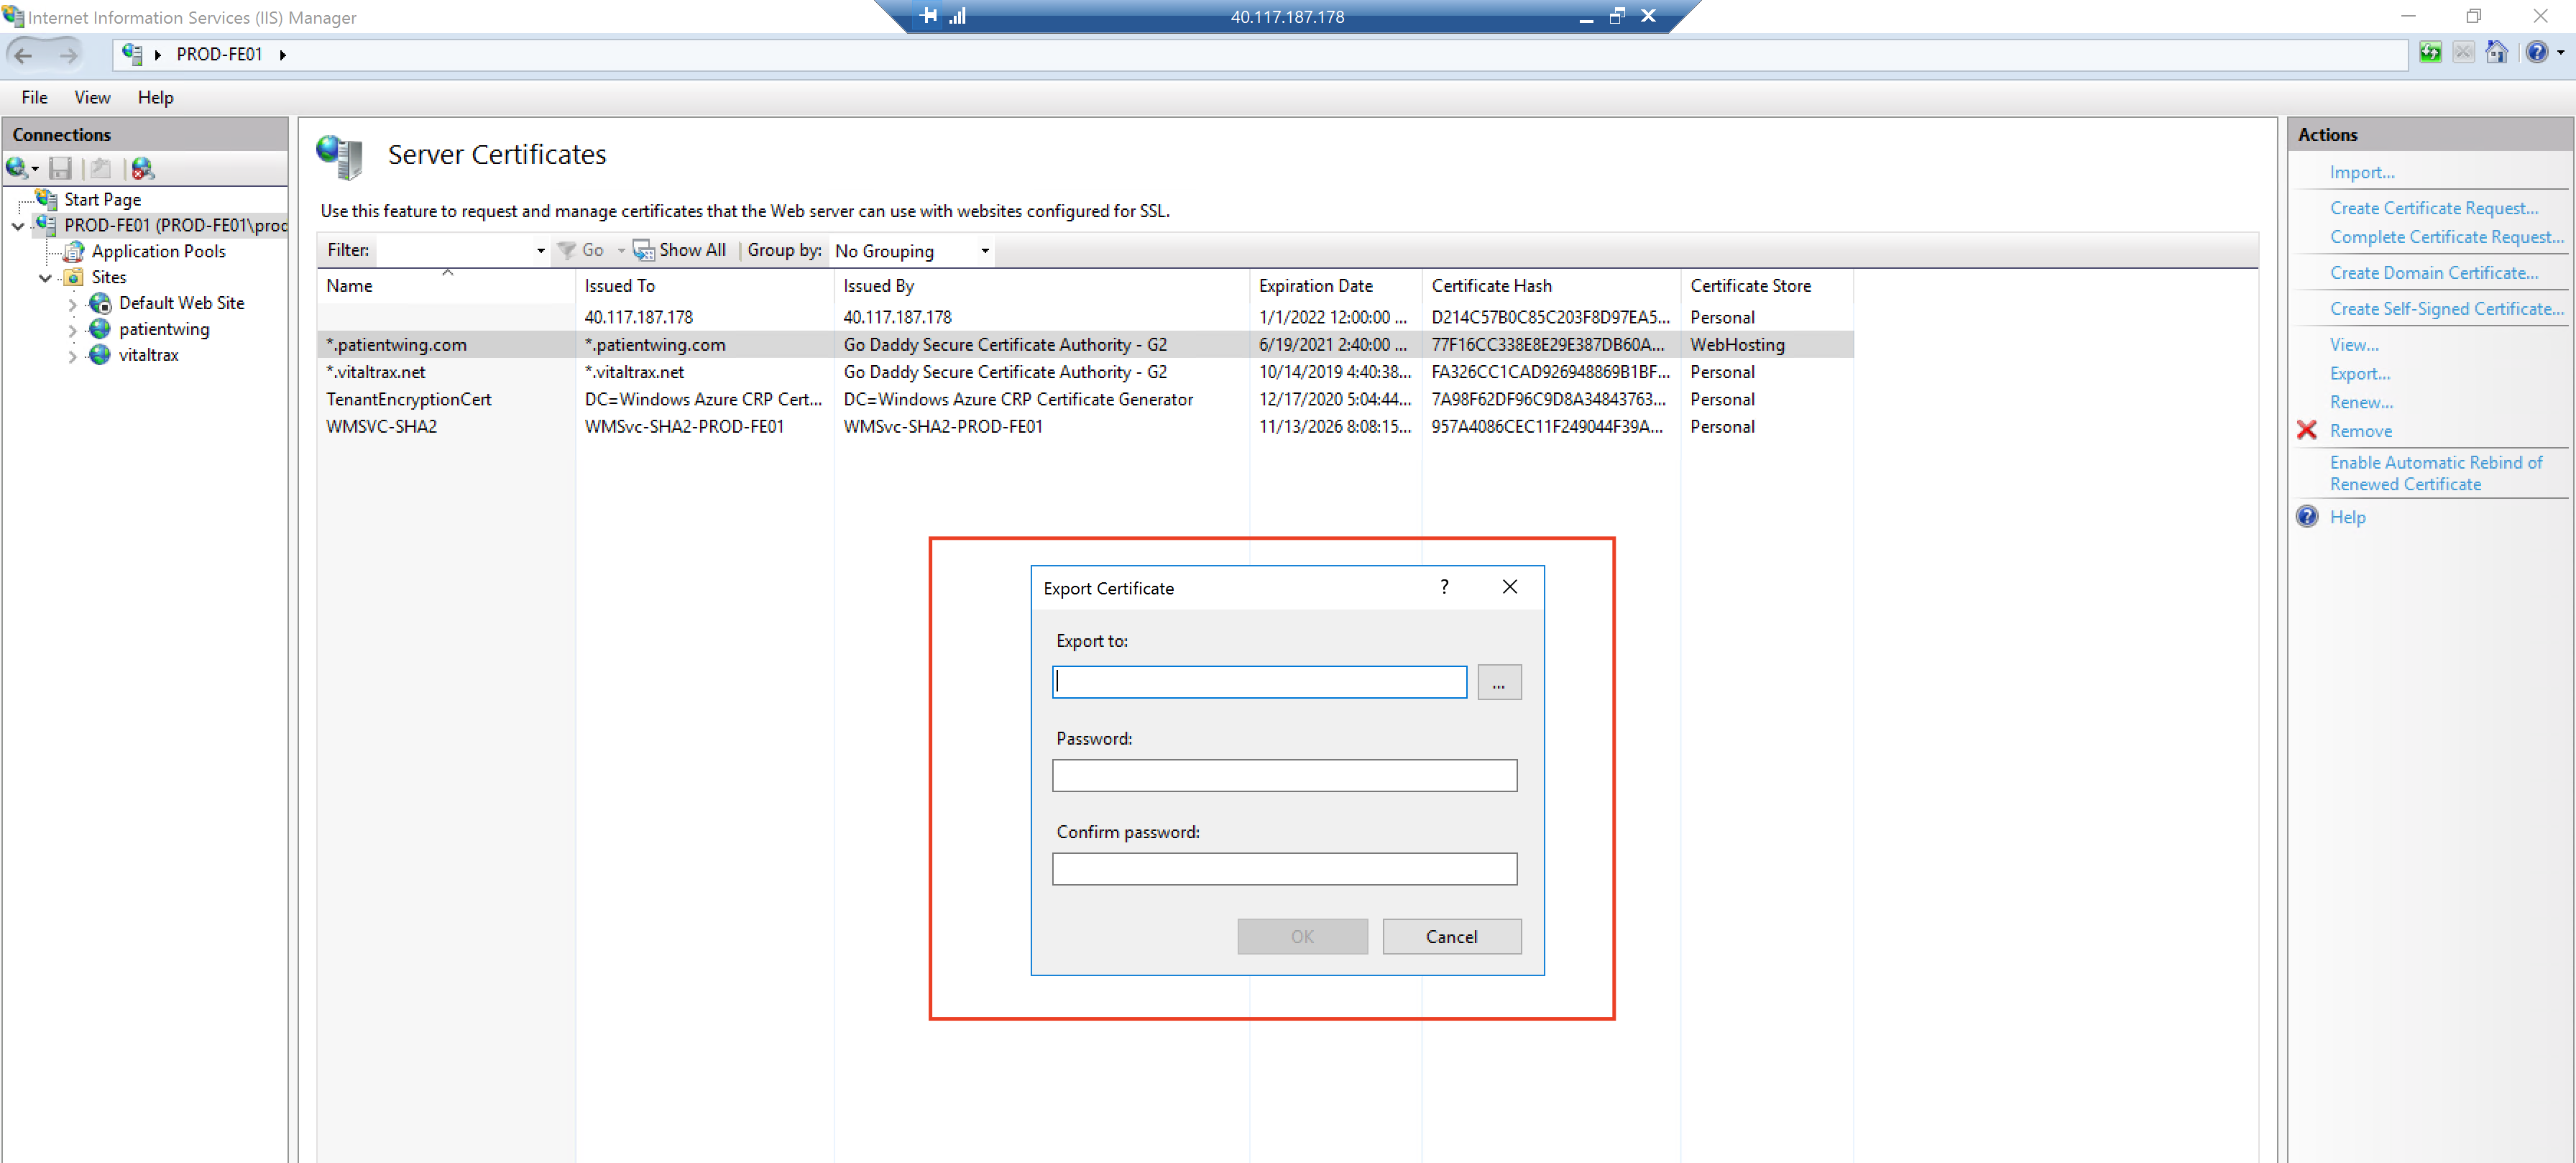Click the green Refresh page icon
2576x1163 pixels.
pyautogui.click(x=2430, y=53)
